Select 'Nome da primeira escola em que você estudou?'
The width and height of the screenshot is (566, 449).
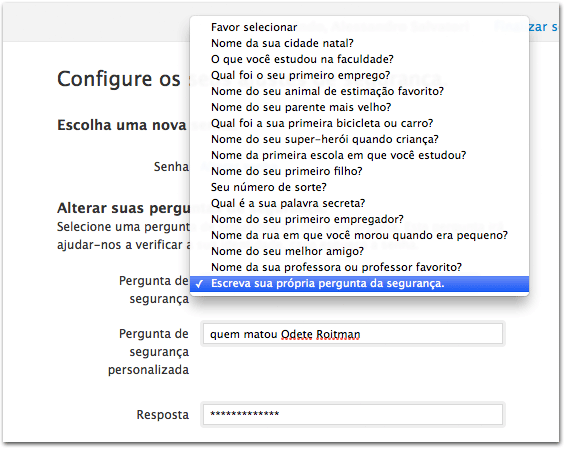359,155
